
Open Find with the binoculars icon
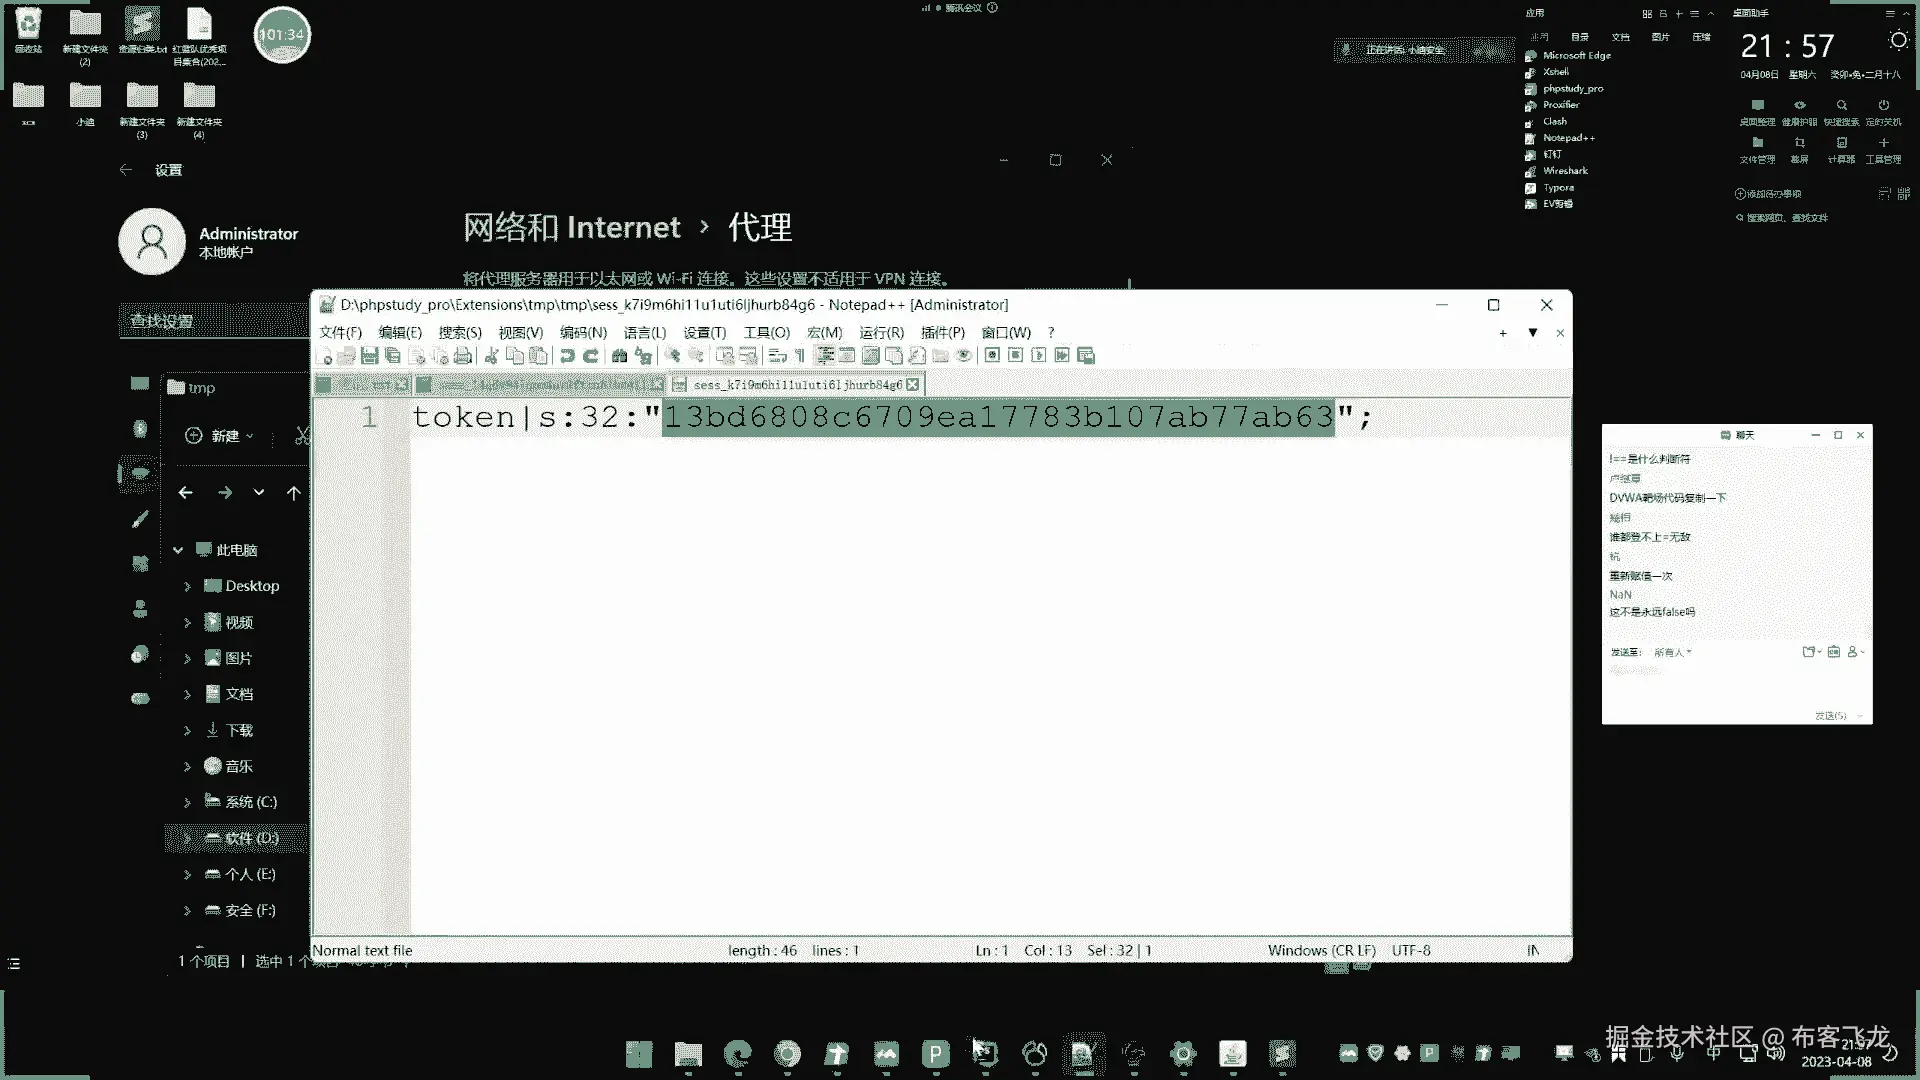pos(619,356)
